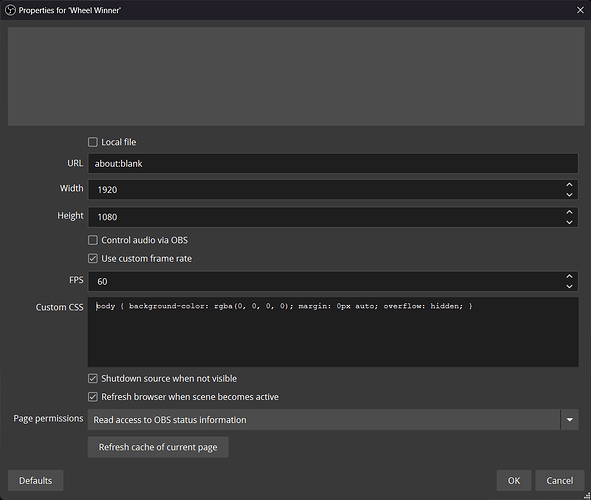Uncheck Shutdown source when not visible

(x=93, y=378)
